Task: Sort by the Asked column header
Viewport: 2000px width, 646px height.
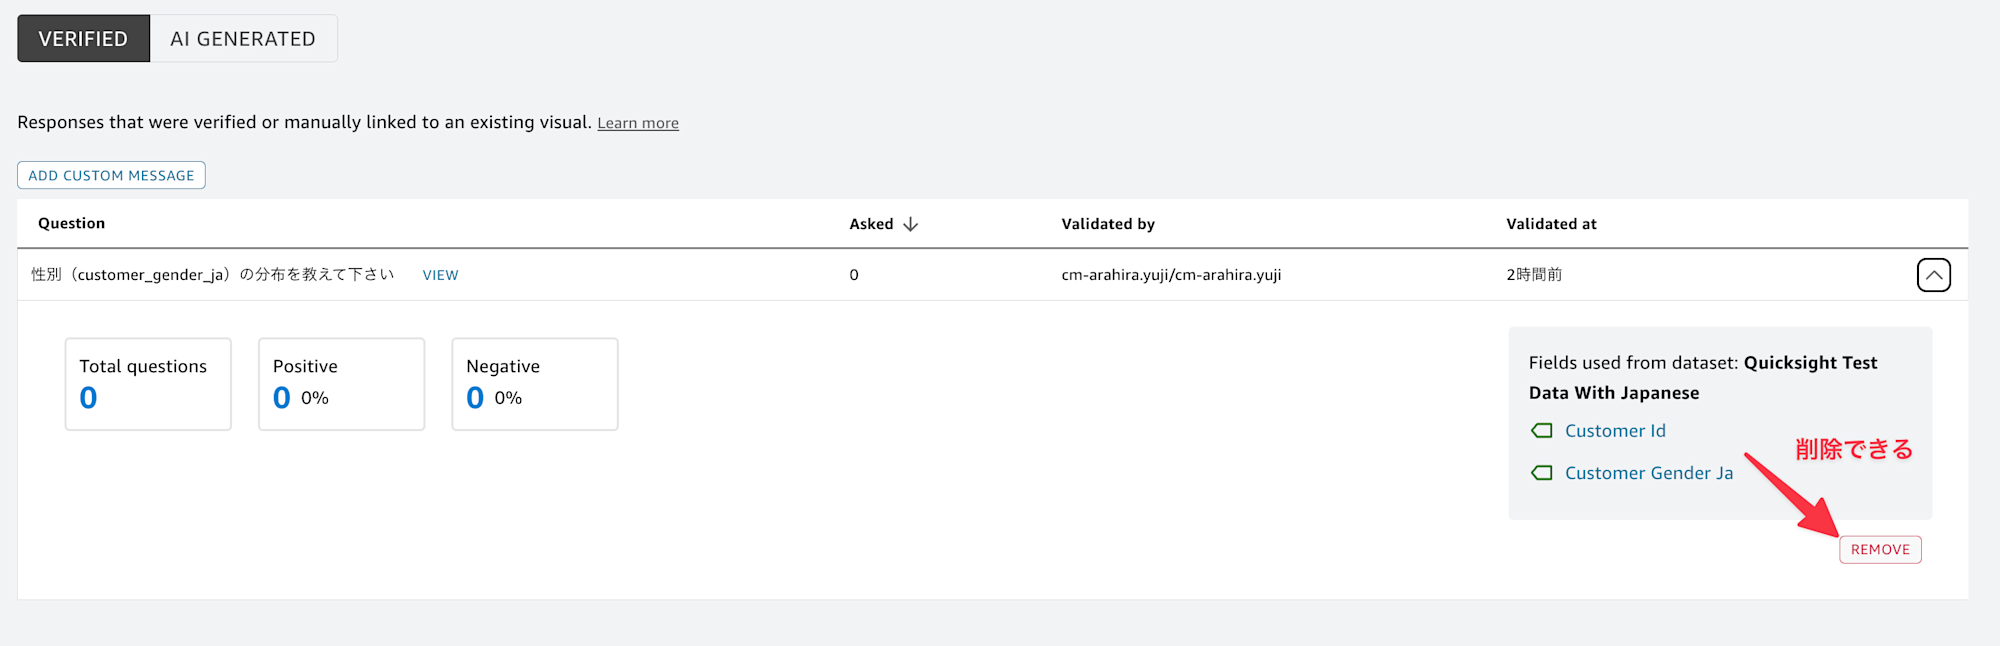Action: 871,224
